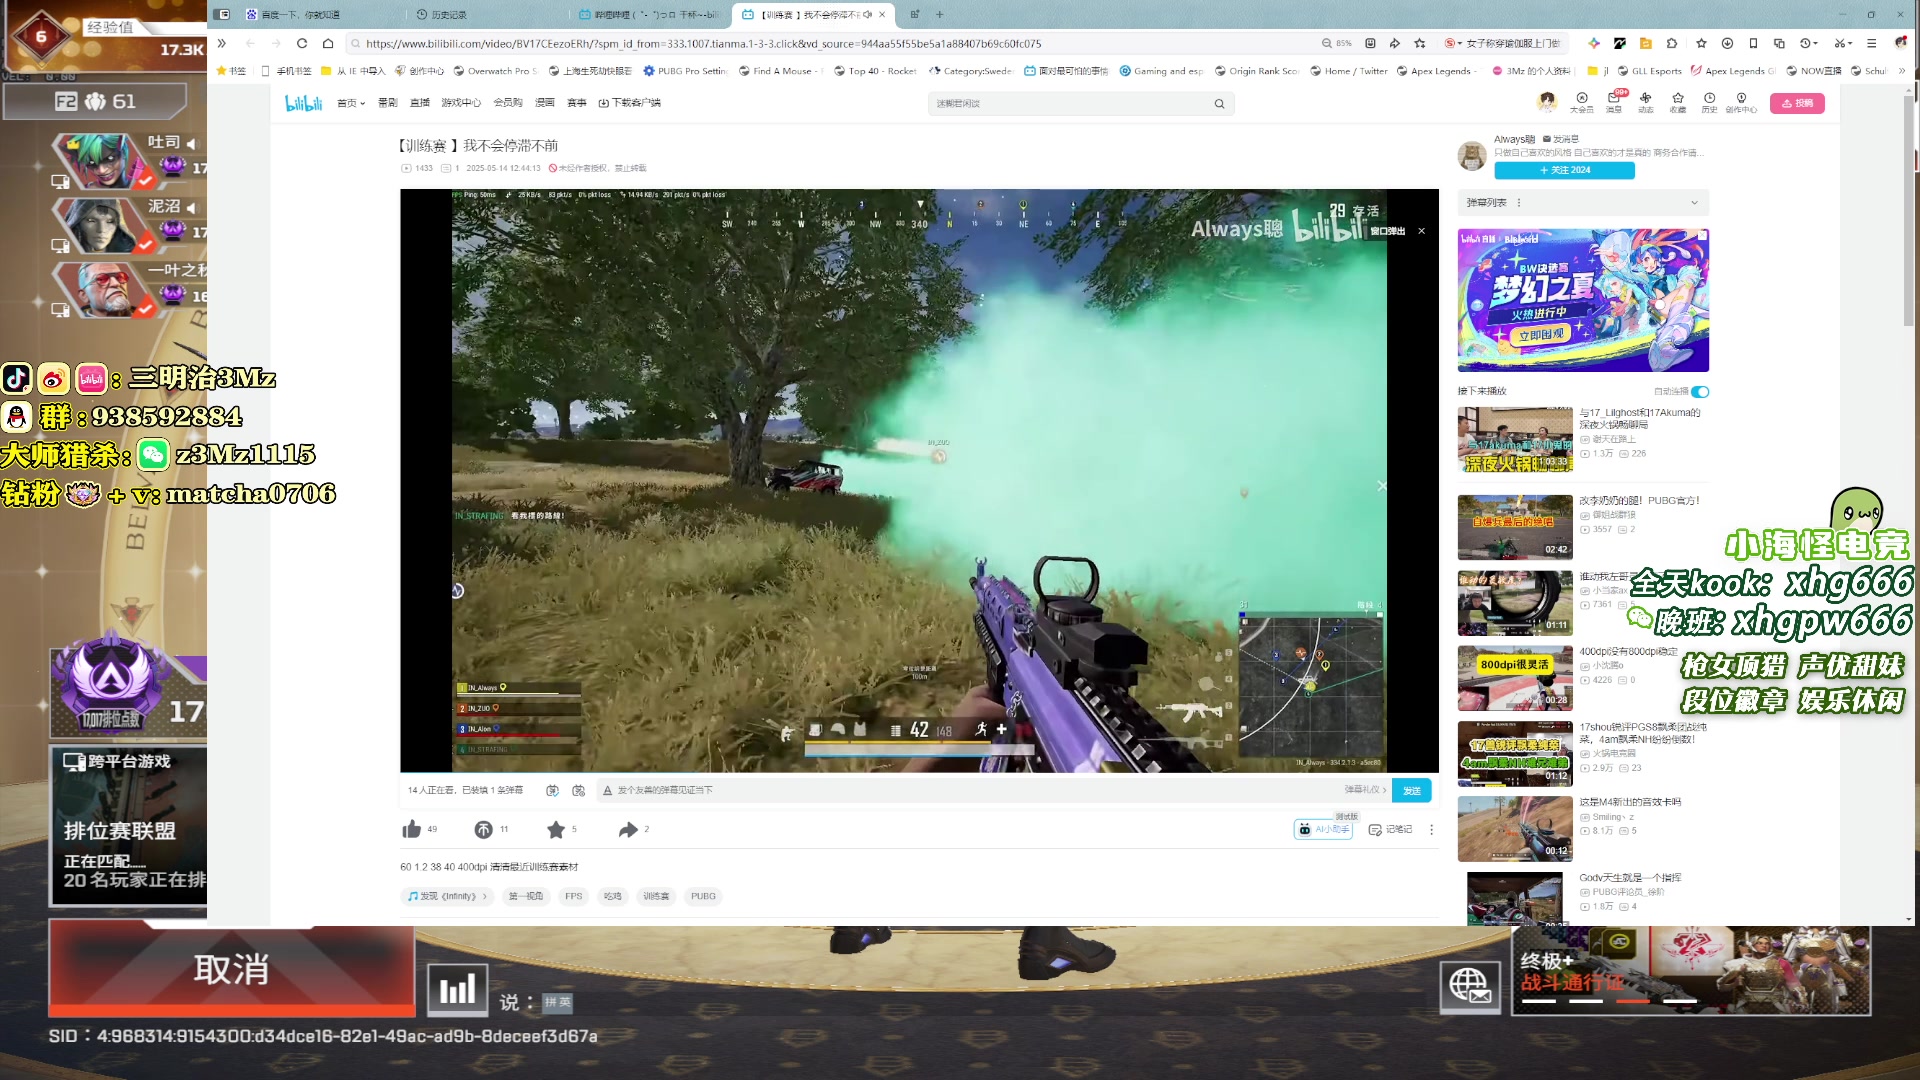1920x1080 pixels.
Task: Favorite the video with star icon
Action: [x=556, y=829]
